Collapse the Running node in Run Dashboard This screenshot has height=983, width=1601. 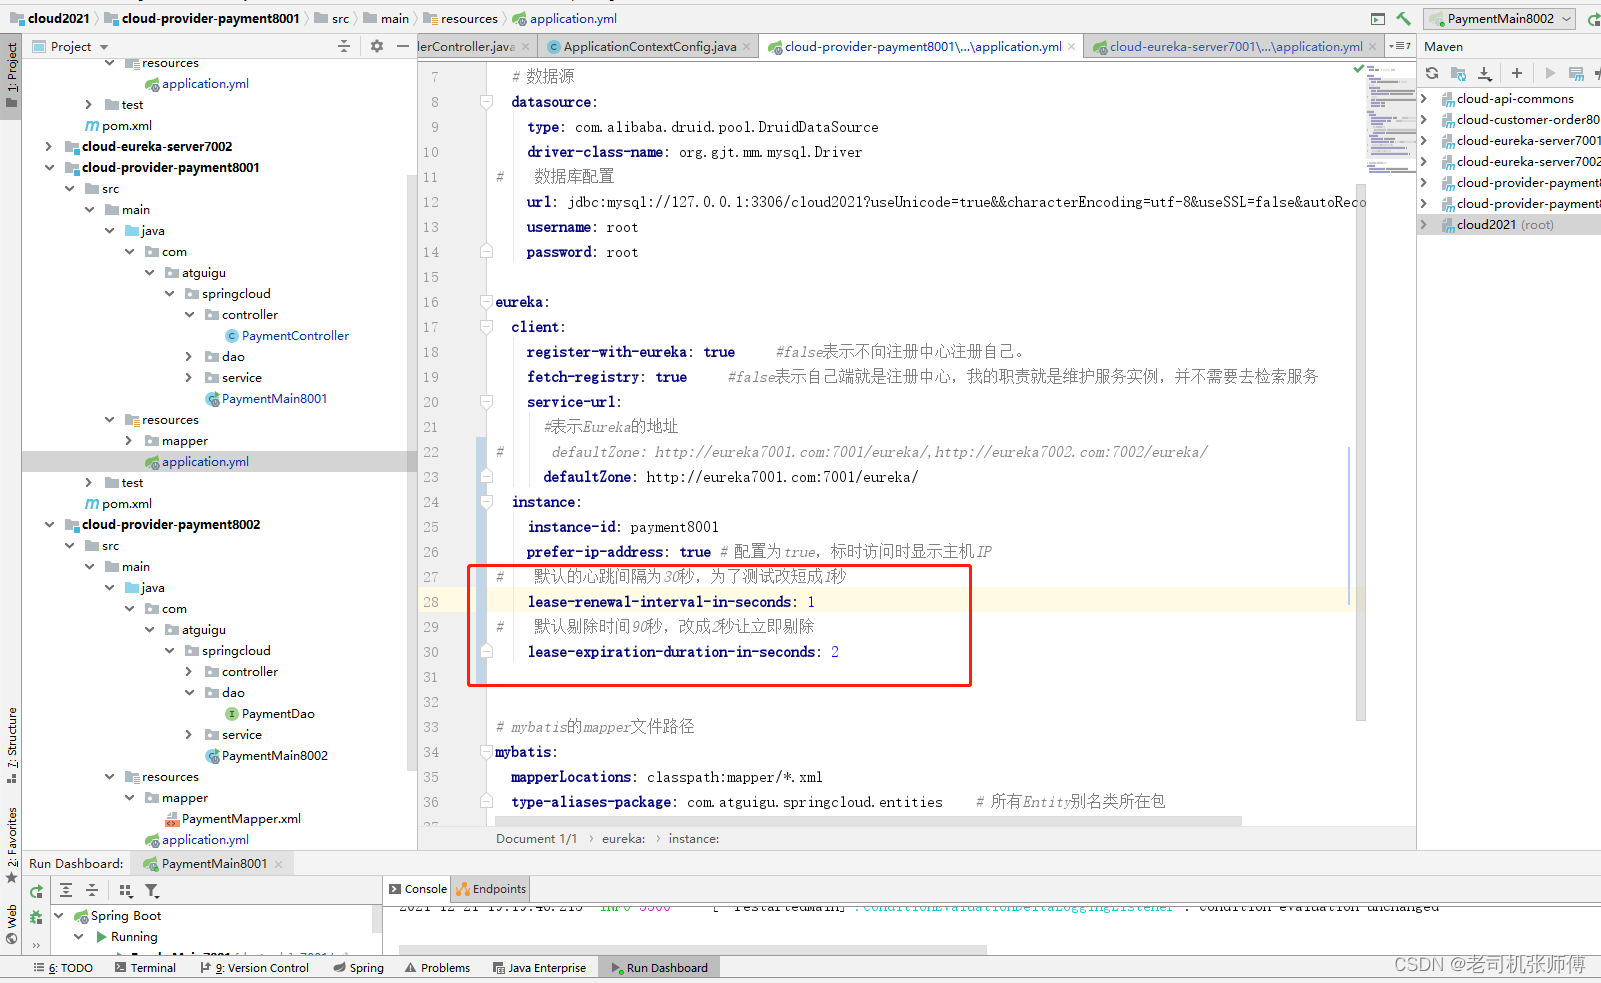78,936
